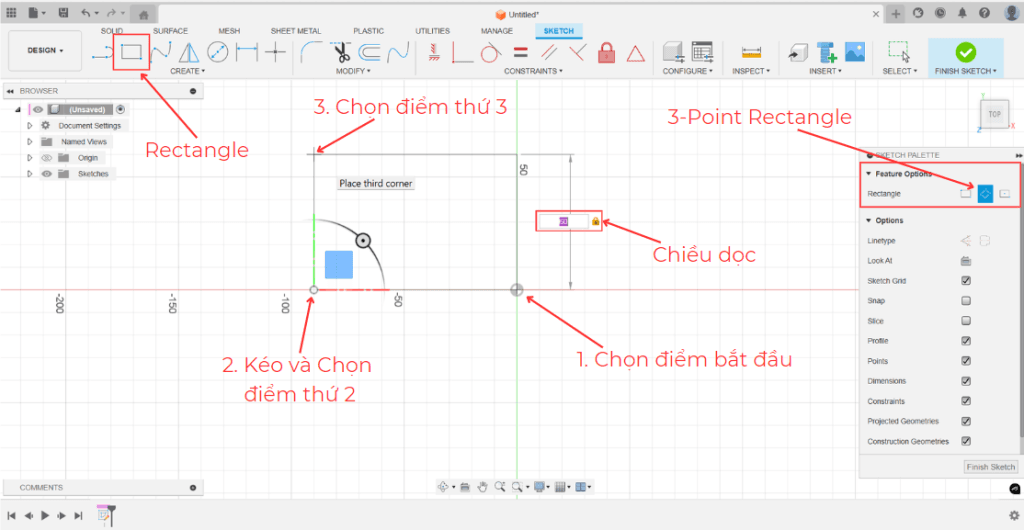Click the Look At icon in palette
The image size is (1024, 530).
(966, 261)
